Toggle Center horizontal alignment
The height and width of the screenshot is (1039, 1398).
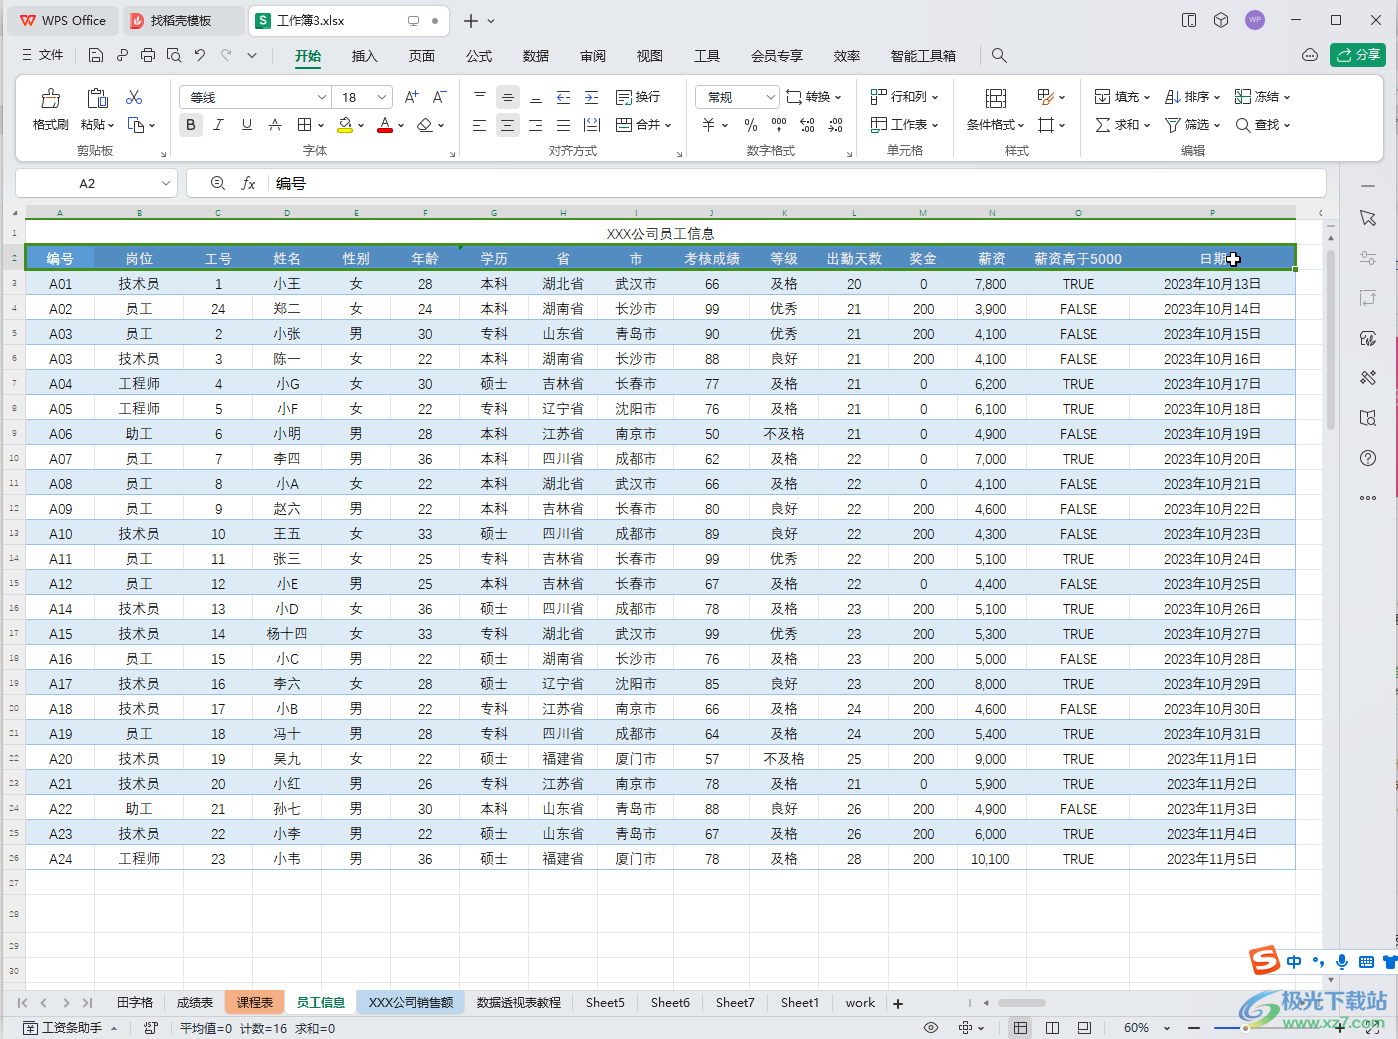507,125
